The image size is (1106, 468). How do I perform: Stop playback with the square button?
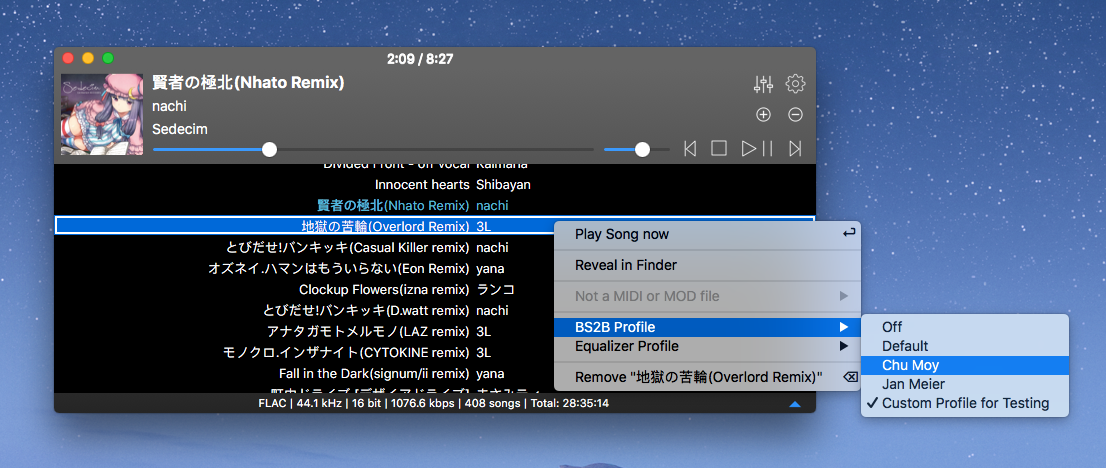click(x=719, y=148)
